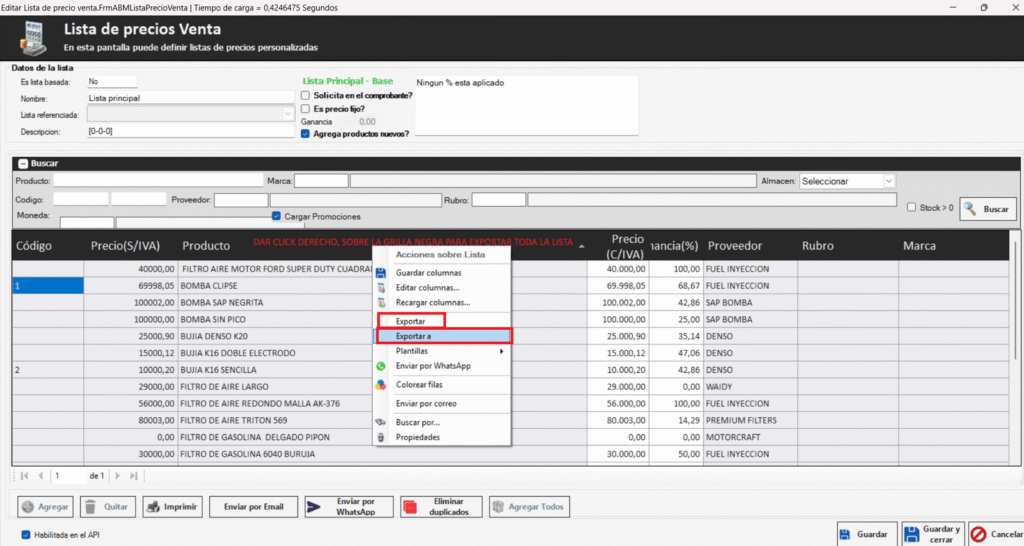
Task: Click the Guardar save button
Action: pos(864,534)
